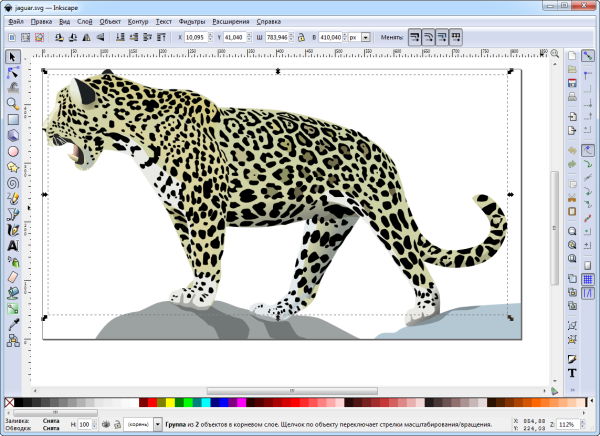Activate the Zoom magnifier tool
This screenshot has height=436, width=600.
[13, 104]
